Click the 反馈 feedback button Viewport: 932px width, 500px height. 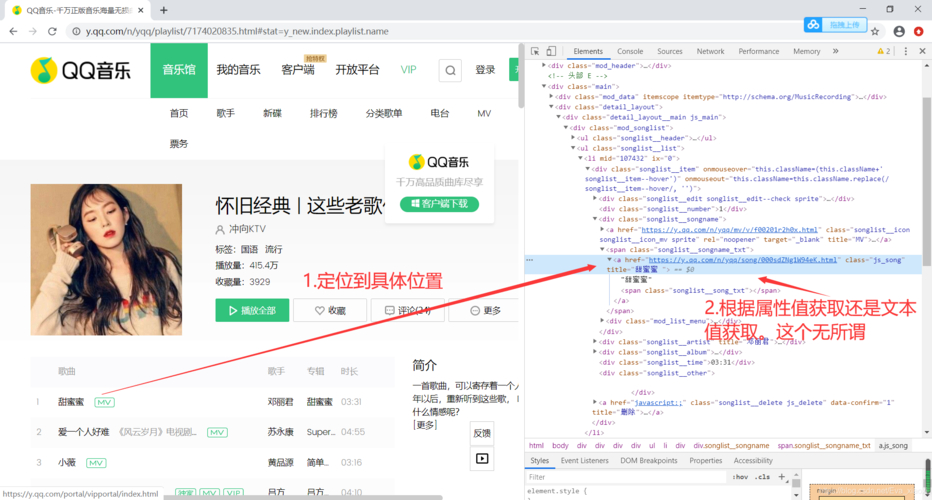coord(482,433)
